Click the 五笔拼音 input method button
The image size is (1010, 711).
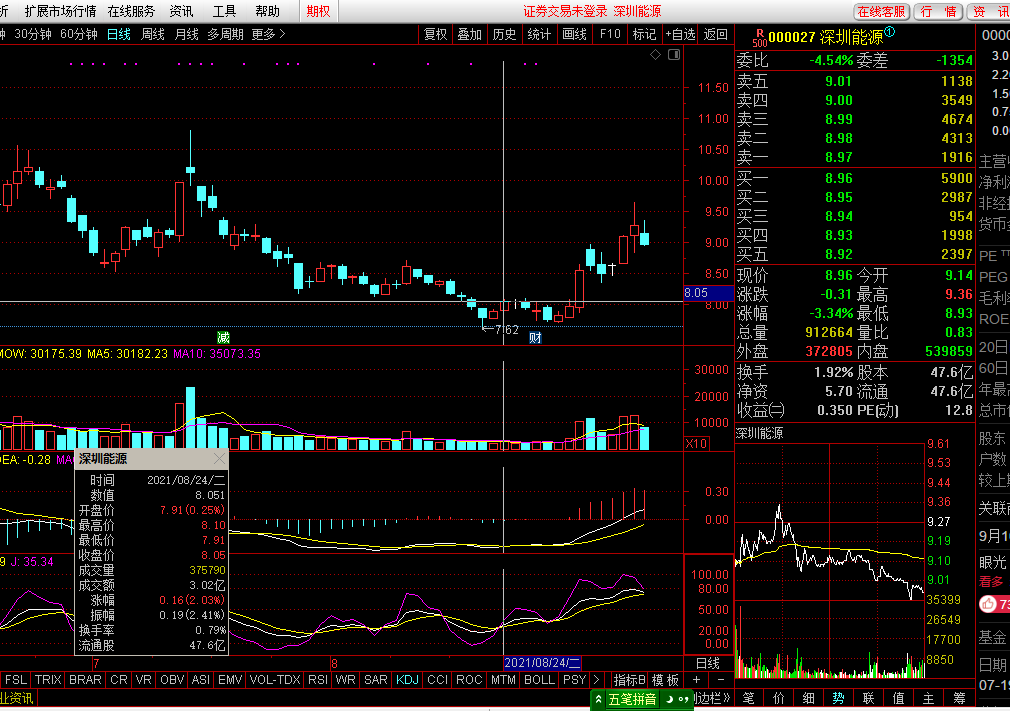point(632,699)
